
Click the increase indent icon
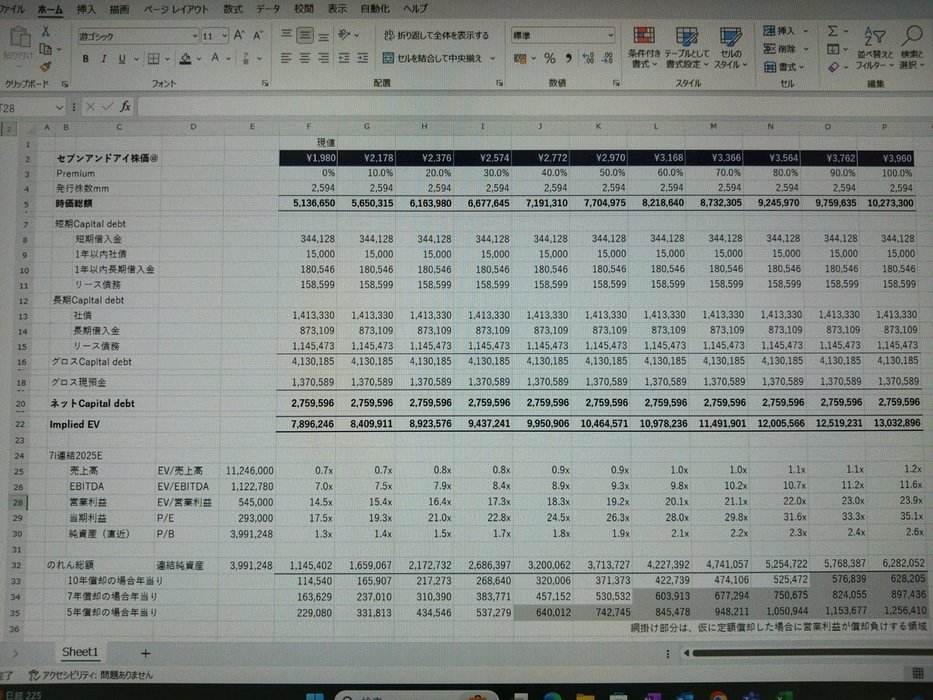[x=362, y=58]
